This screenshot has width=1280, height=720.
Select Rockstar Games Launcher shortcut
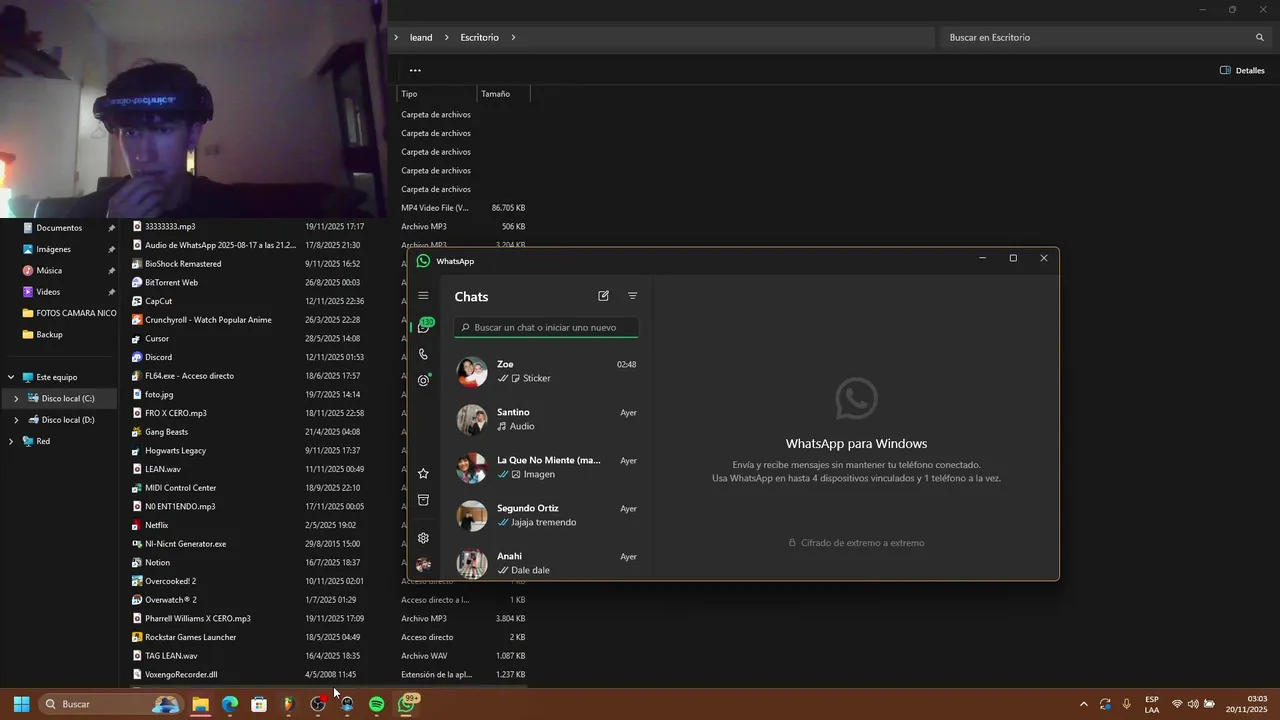pyautogui.click(x=190, y=637)
